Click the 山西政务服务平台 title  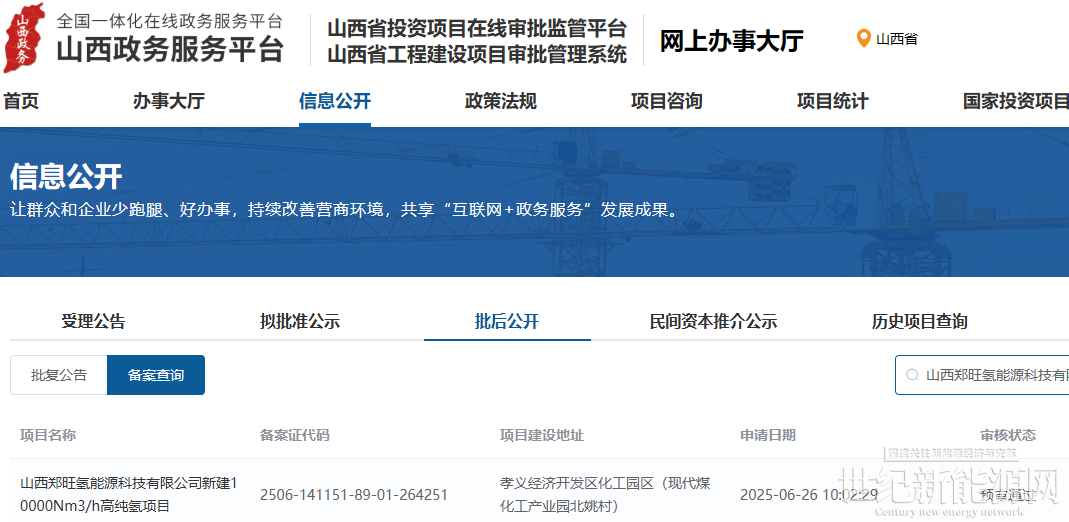click(x=169, y=50)
